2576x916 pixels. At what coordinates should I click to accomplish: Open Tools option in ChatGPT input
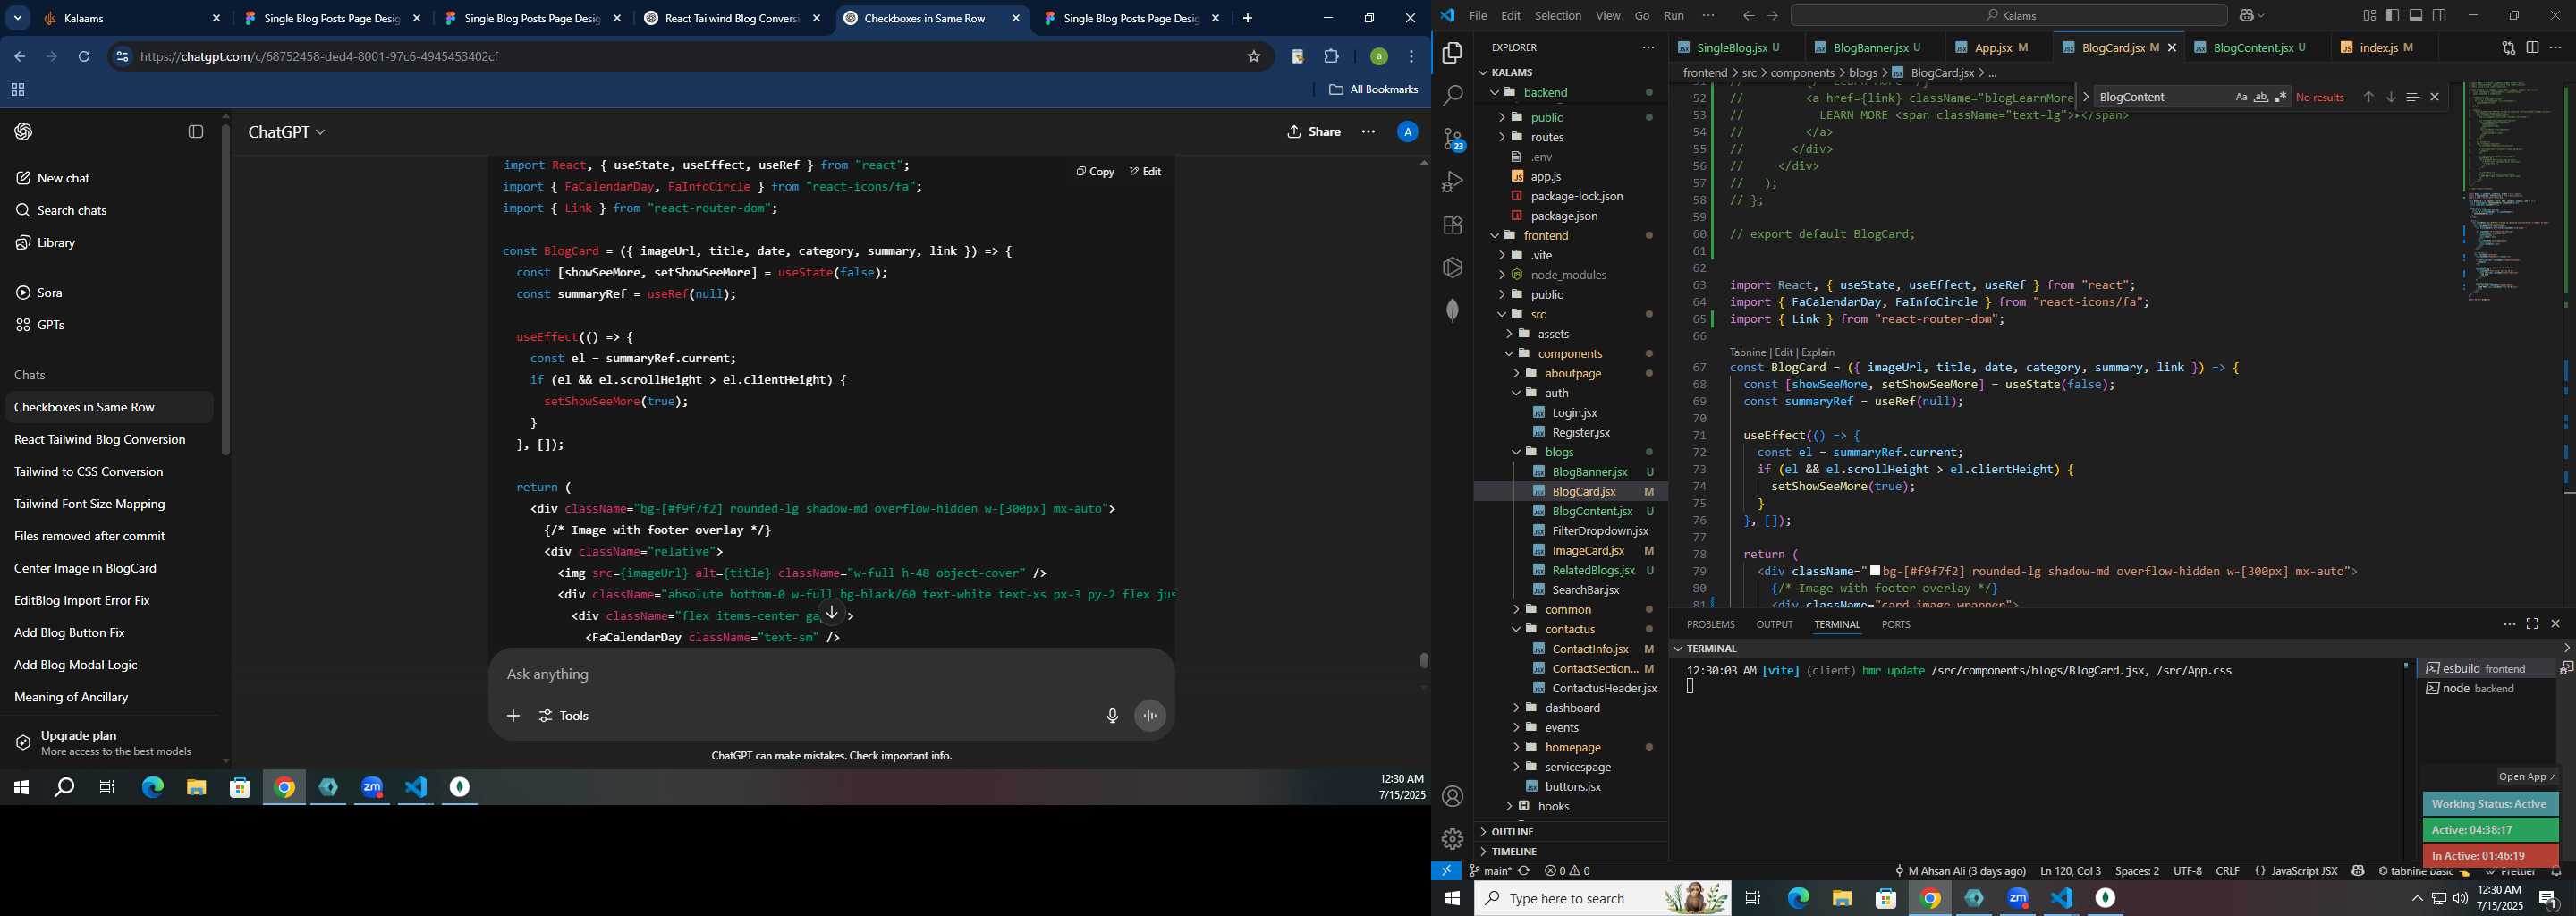tap(564, 716)
